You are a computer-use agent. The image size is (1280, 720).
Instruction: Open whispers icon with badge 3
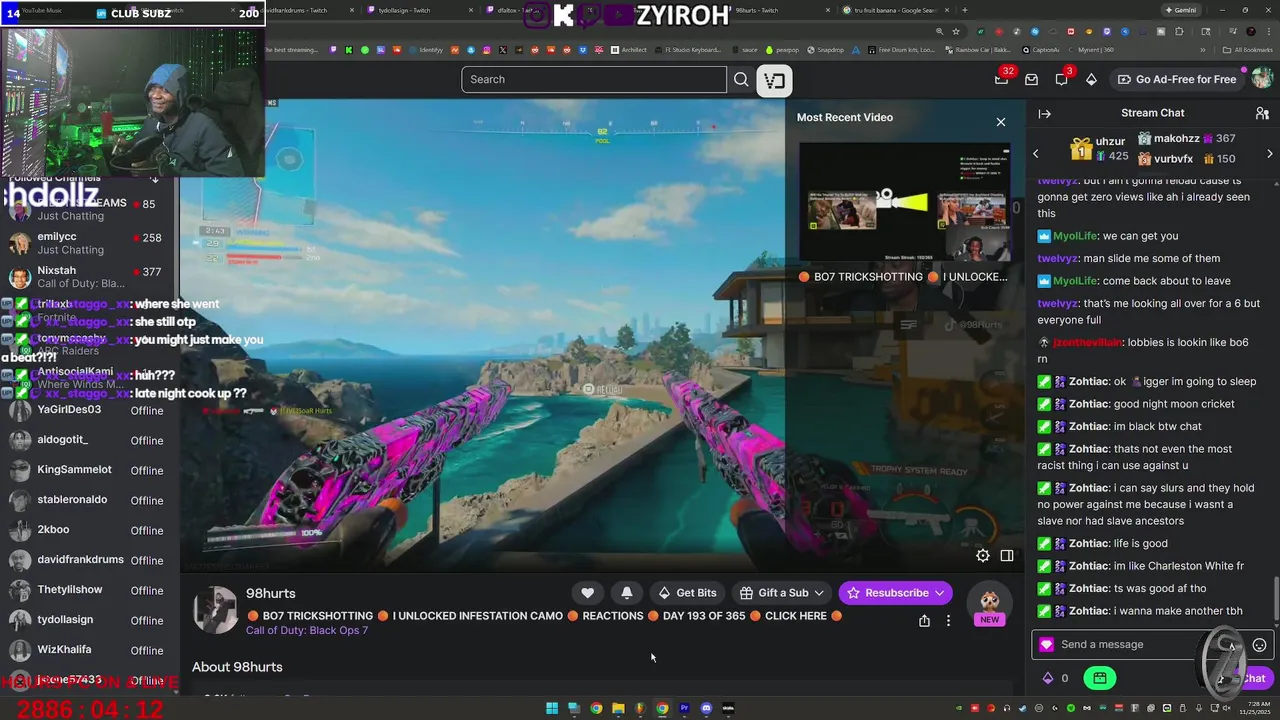(x=1062, y=79)
